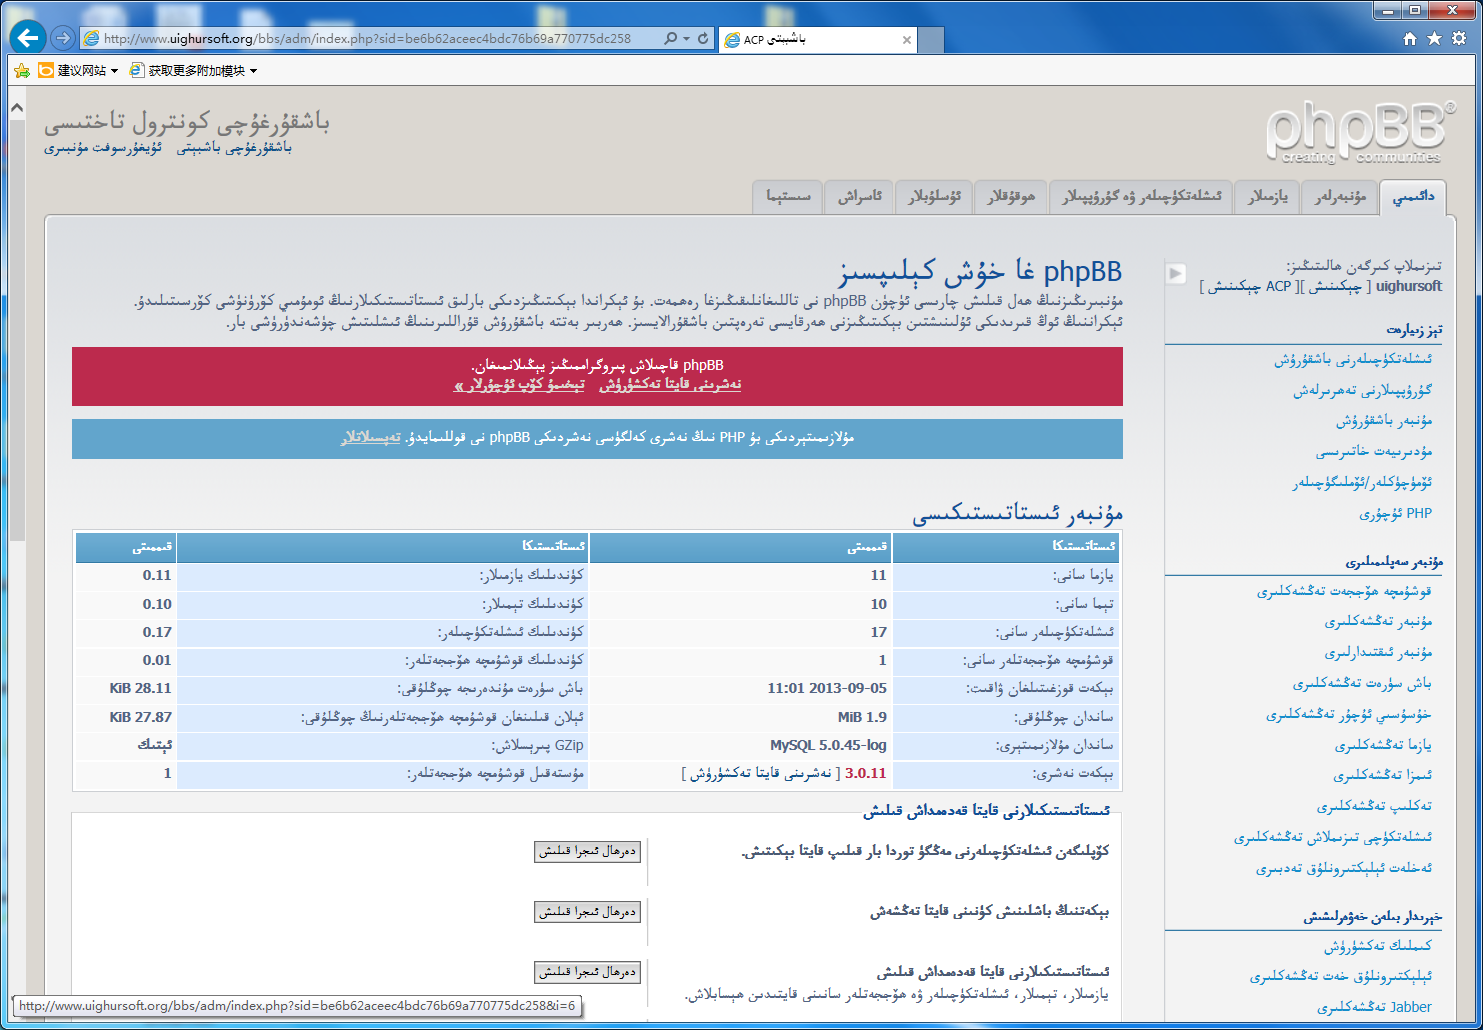
Task: Switch to the مۇنبەرلەر tab
Action: (1340, 196)
